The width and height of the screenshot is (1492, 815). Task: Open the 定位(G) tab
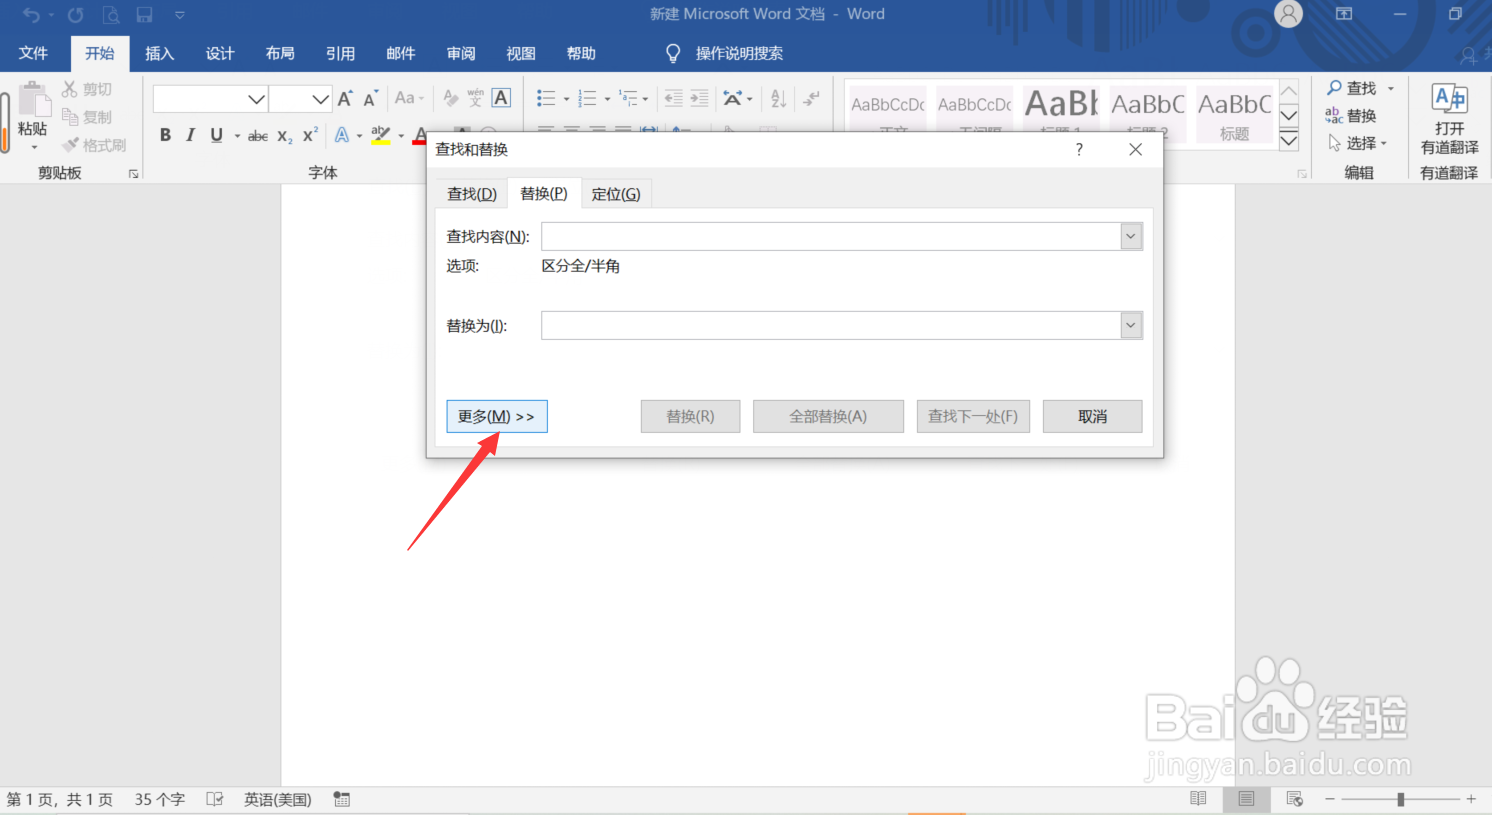[x=616, y=193]
